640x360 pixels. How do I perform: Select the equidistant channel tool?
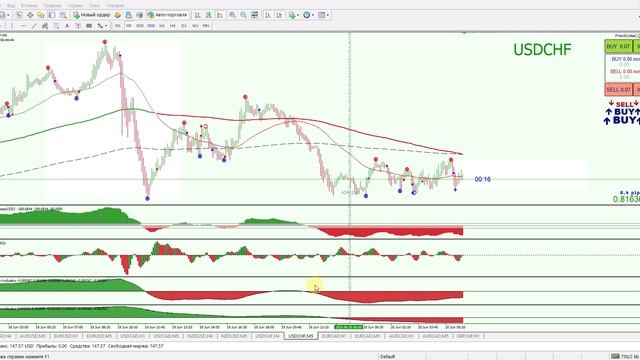(45, 26)
